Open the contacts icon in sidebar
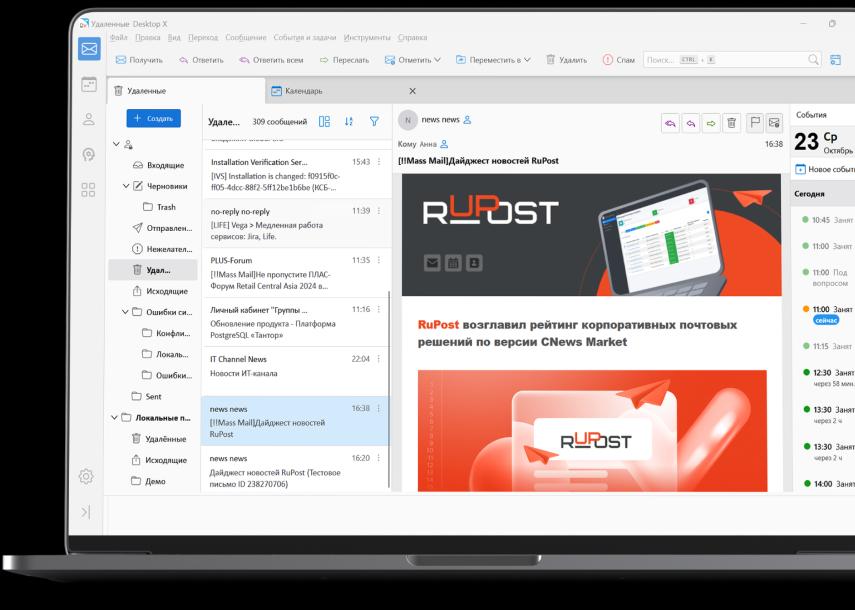 89,119
